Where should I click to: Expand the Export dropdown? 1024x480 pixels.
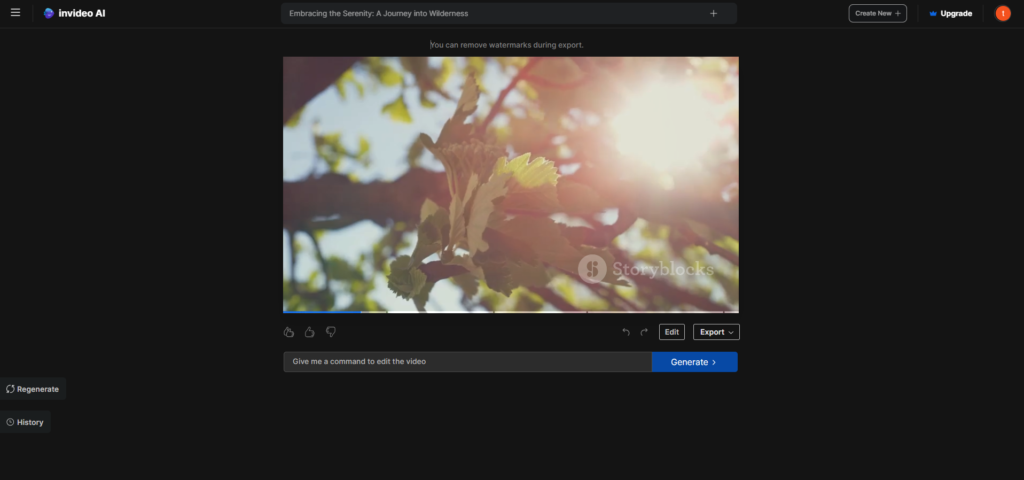pos(716,332)
